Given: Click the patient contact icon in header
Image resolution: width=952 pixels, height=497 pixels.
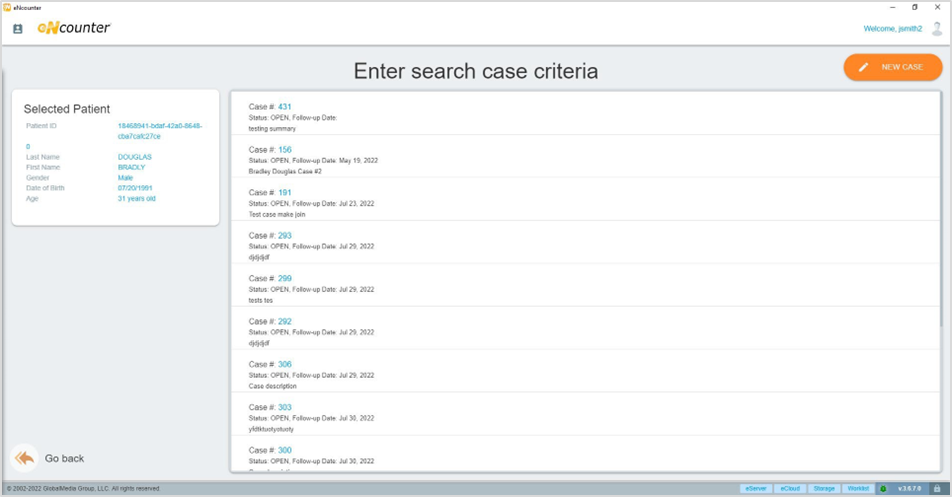Looking at the screenshot, I should [x=17, y=29].
